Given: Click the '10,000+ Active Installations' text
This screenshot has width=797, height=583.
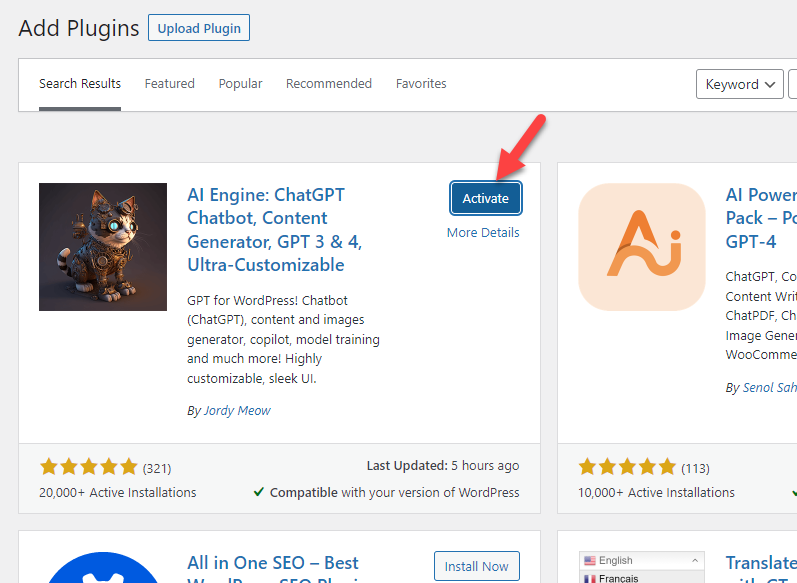Looking at the screenshot, I should point(656,493).
